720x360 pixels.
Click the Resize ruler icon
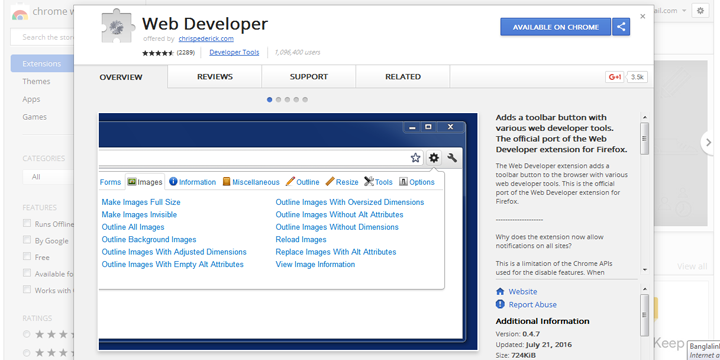point(330,182)
